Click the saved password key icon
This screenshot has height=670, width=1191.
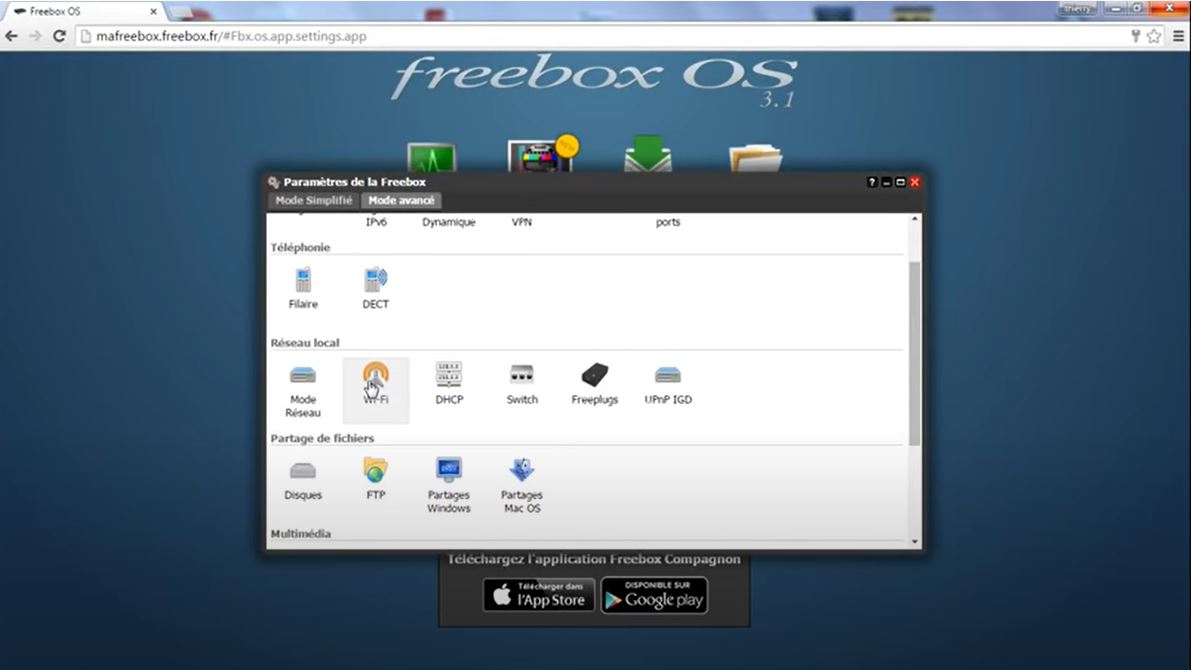point(1136,36)
